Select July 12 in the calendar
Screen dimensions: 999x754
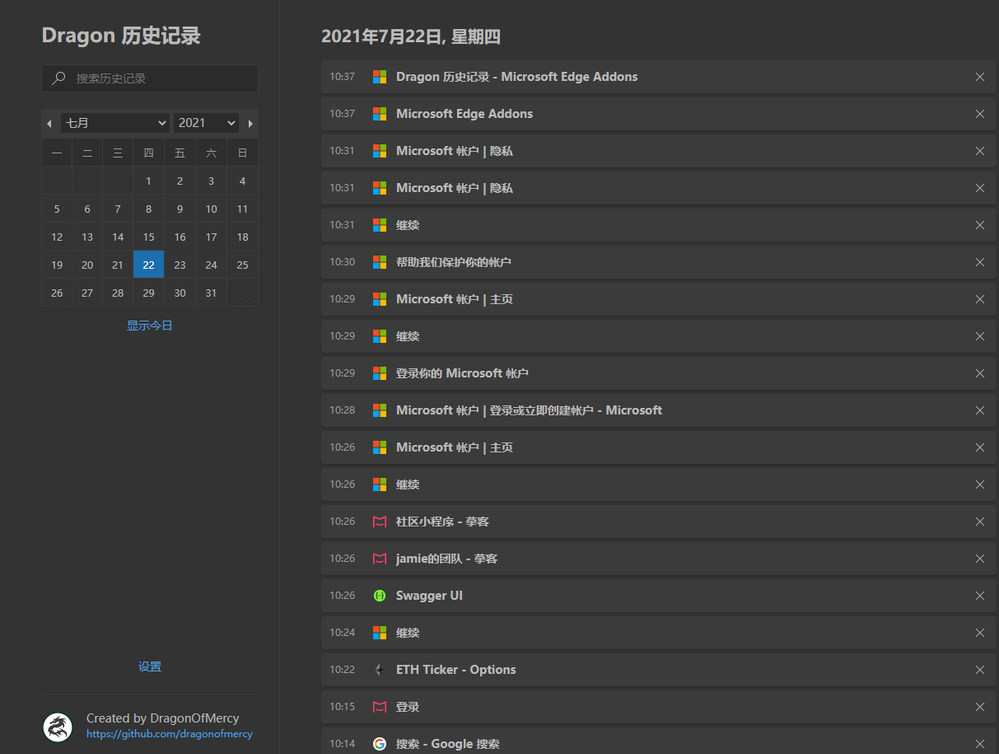[57, 237]
